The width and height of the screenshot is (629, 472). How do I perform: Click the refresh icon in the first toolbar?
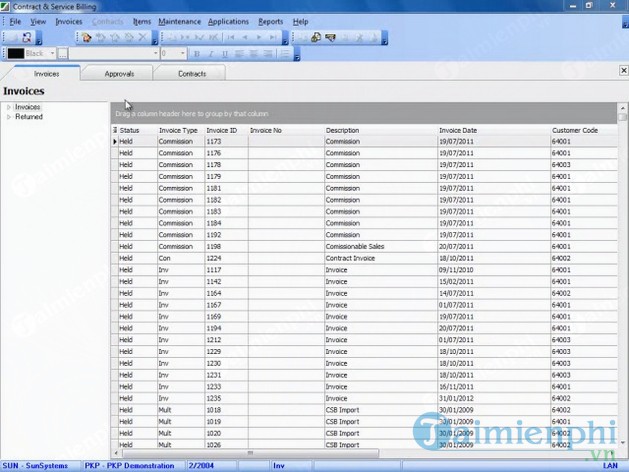pyautogui.click(x=27, y=38)
